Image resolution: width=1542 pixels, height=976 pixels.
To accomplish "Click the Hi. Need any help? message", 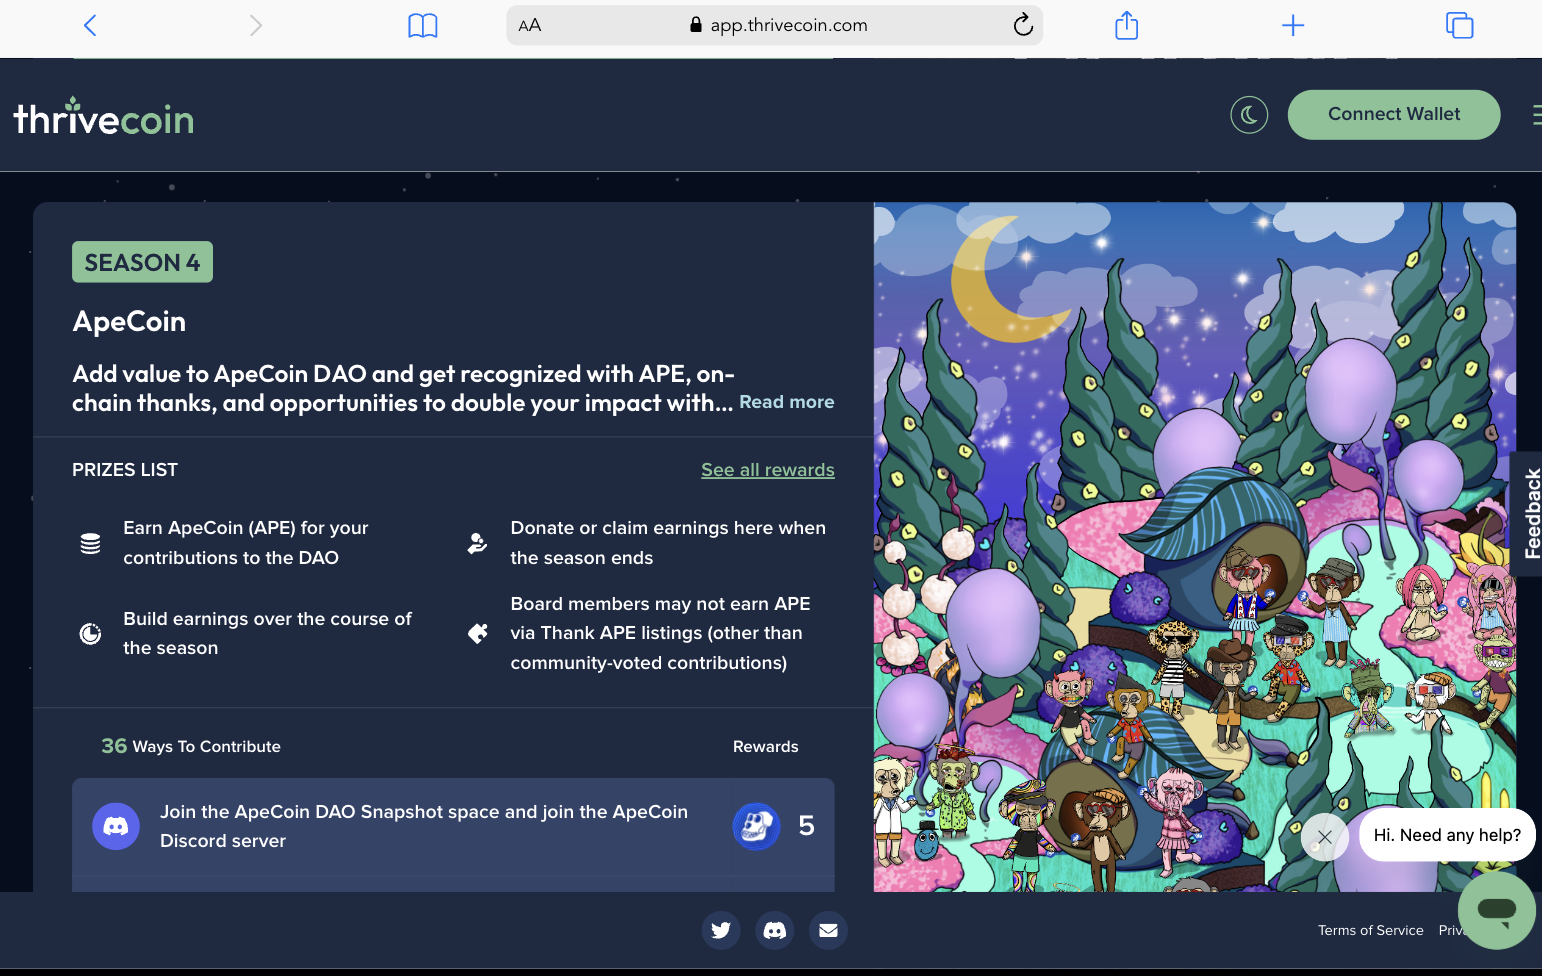I will (x=1447, y=835).
